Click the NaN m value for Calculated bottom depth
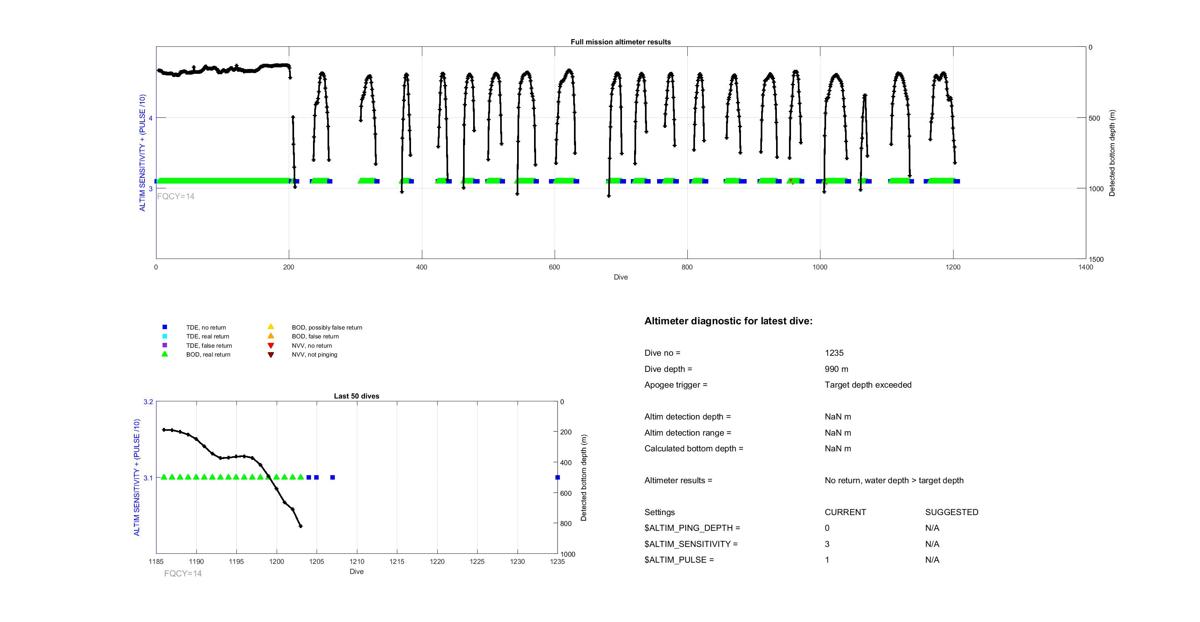The width and height of the screenshot is (1200, 622). (x=837, y=449)
